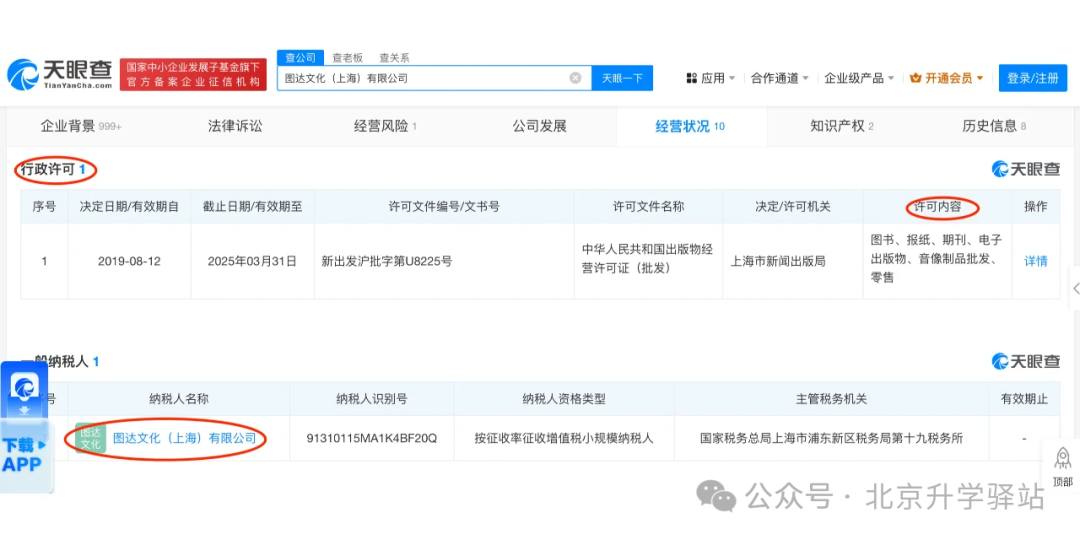Click the 登录/注册 button
This screenshot has height=540, width=1080.
click(x=1032, y=78)
